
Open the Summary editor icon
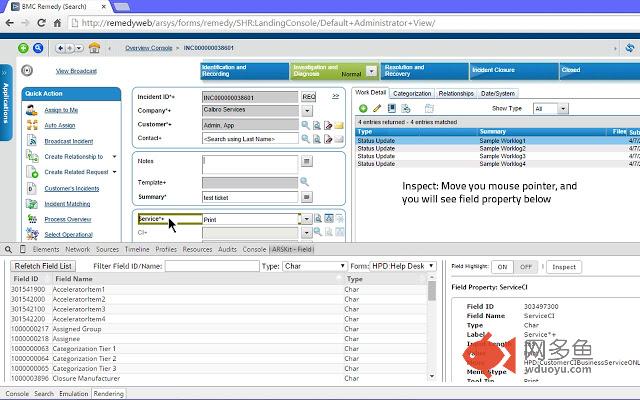click(x=307, y=197)
